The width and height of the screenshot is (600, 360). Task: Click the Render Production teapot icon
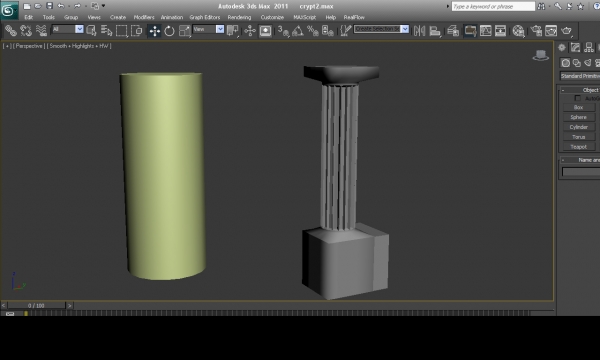click(x=566, y=31)
